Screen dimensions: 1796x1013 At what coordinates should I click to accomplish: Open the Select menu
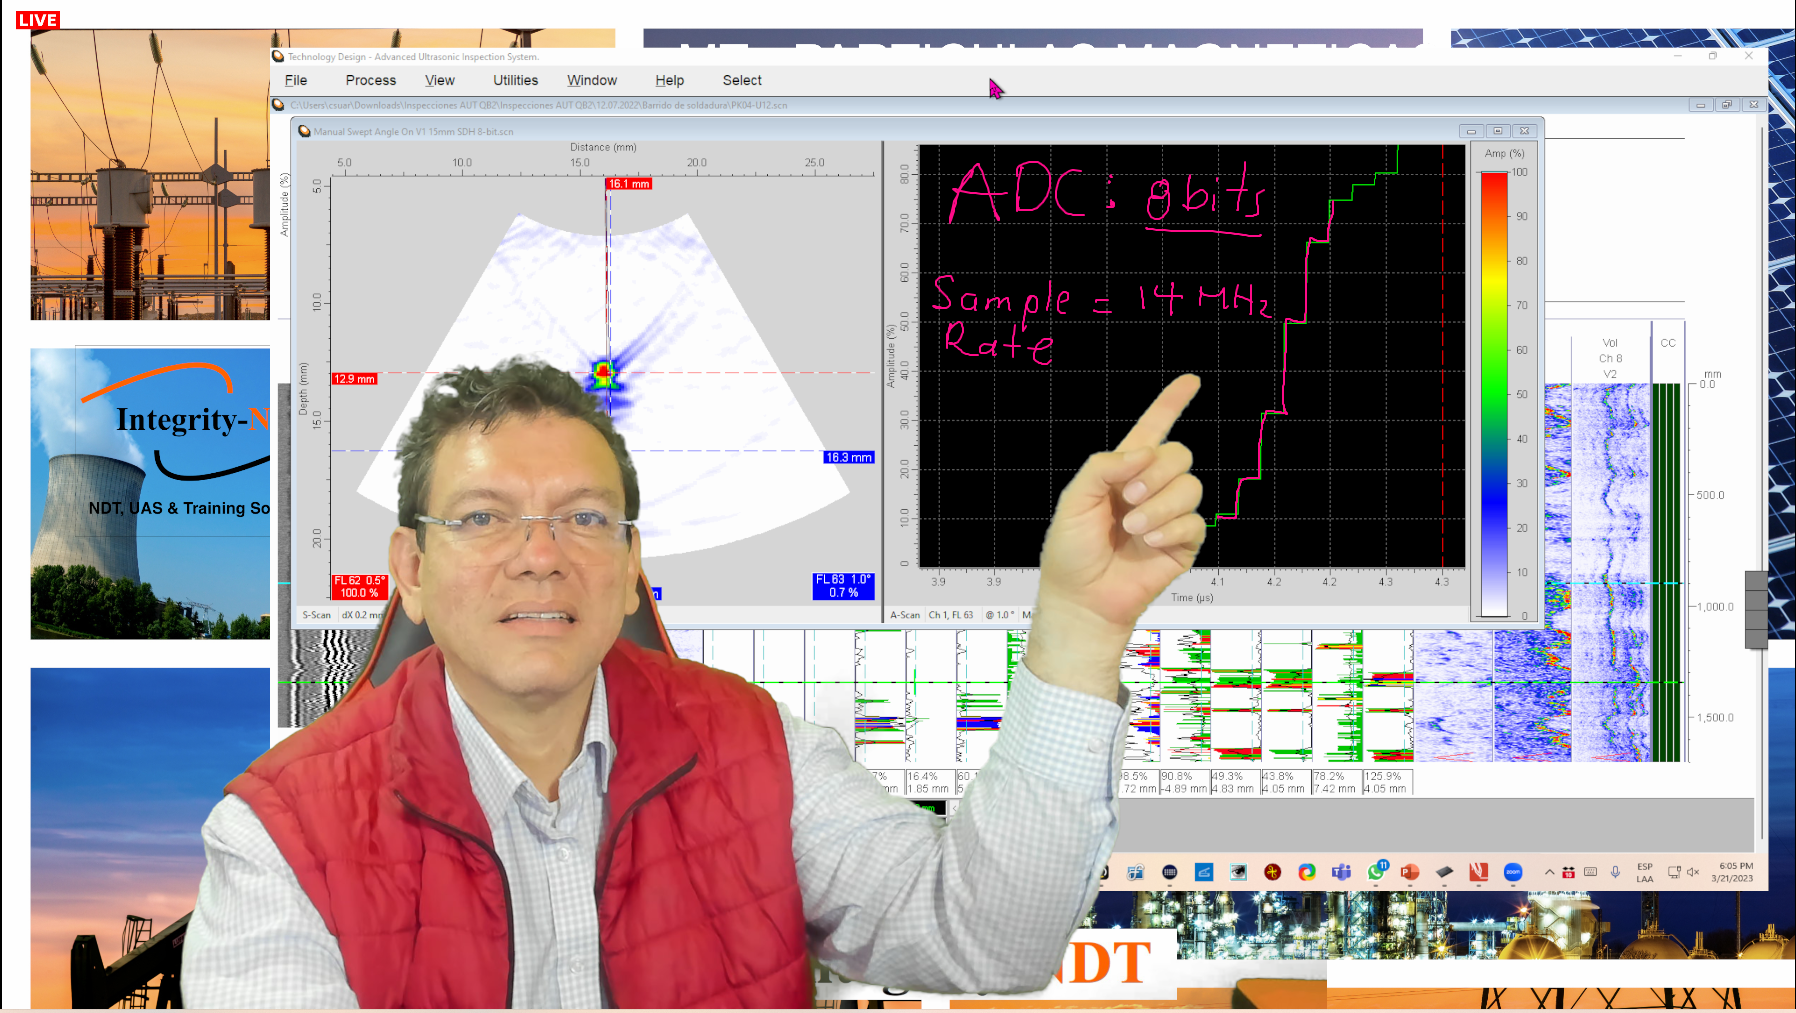[742, 80]
